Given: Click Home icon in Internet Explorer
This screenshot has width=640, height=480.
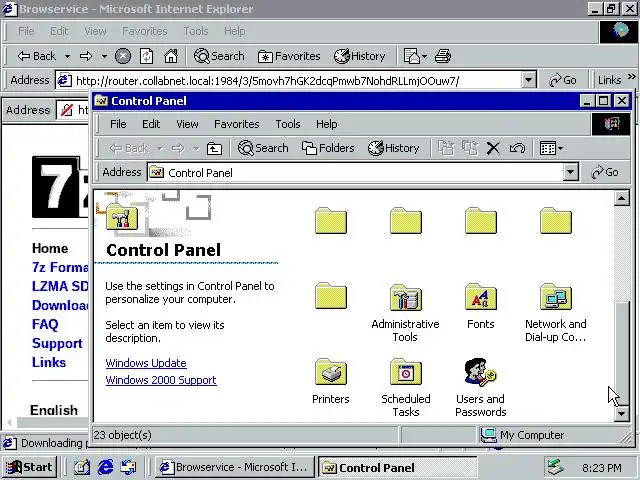Looking at the screenshot, I should (171, 56).
